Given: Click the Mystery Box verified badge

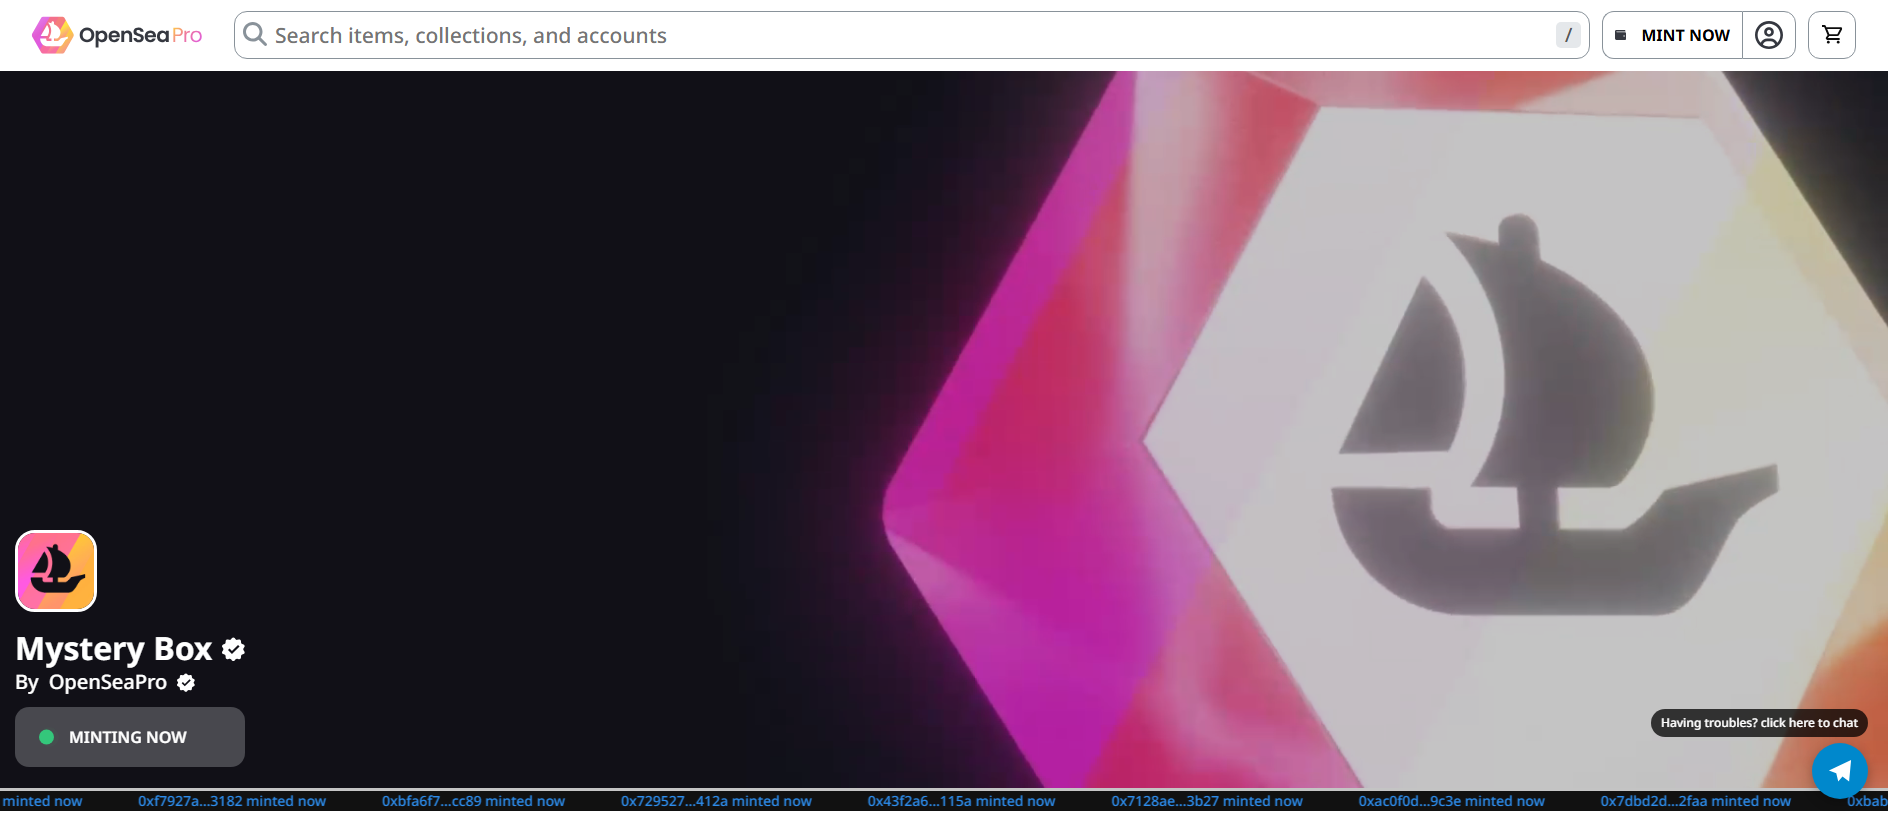Looking at the screenshot, I should [x=234, y=650].
